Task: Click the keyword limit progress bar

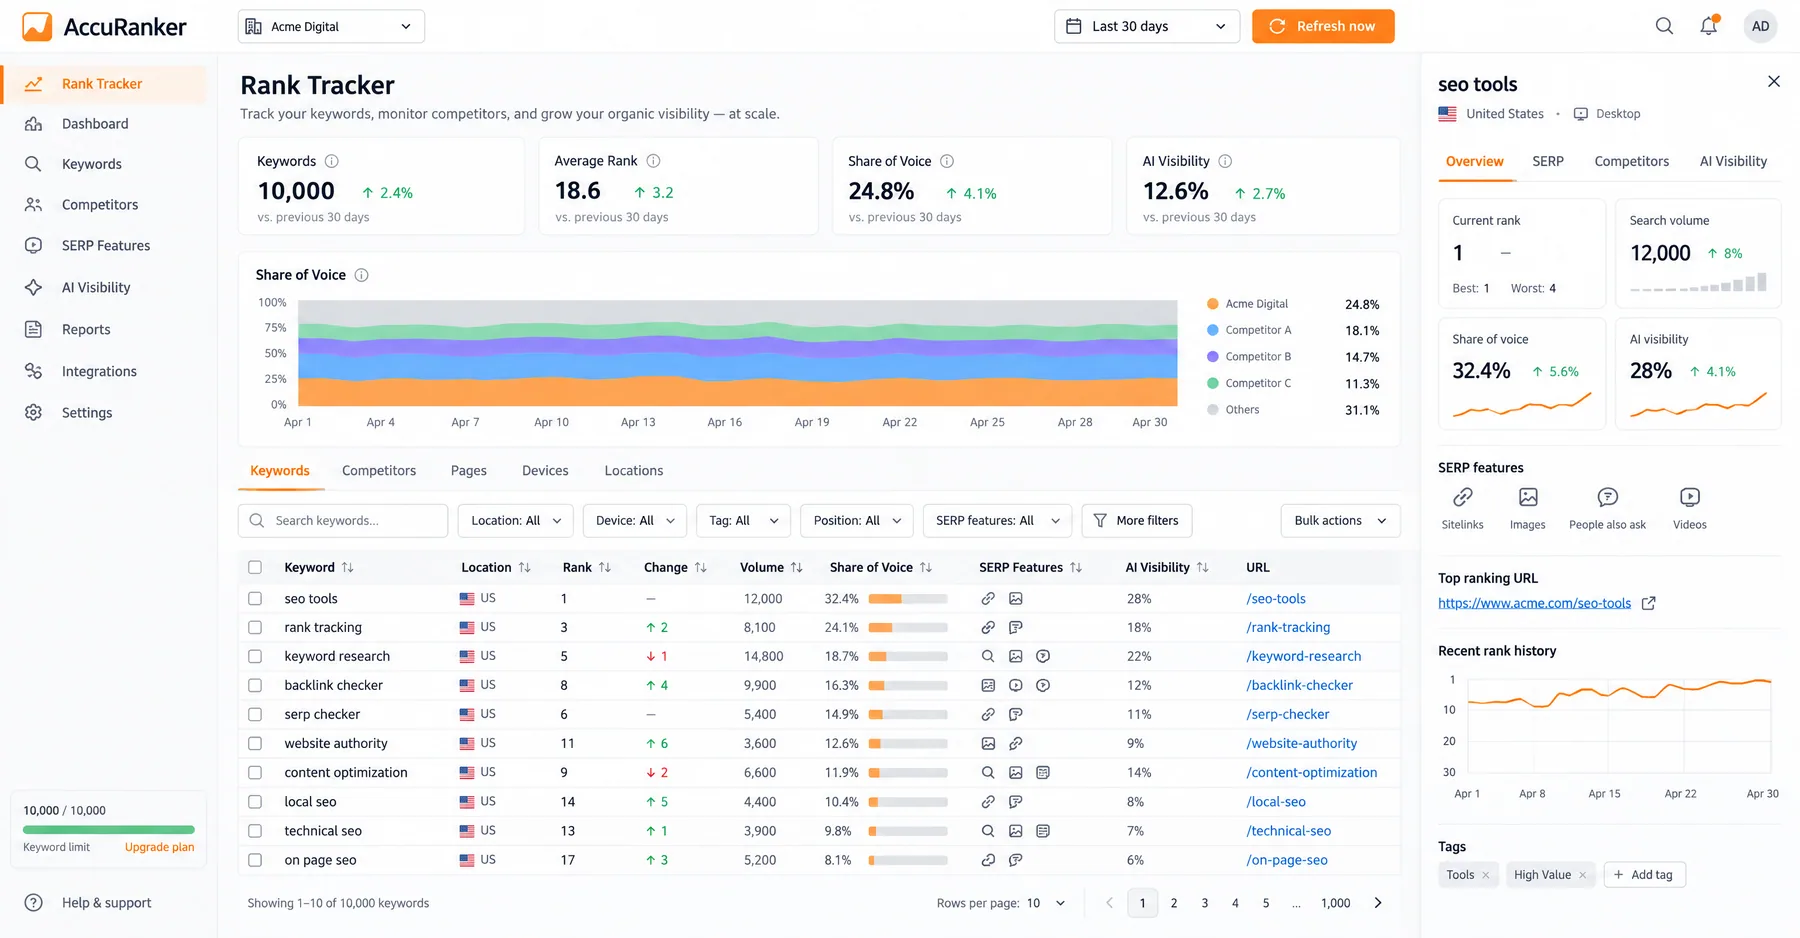Action: (x=109, y=830)
